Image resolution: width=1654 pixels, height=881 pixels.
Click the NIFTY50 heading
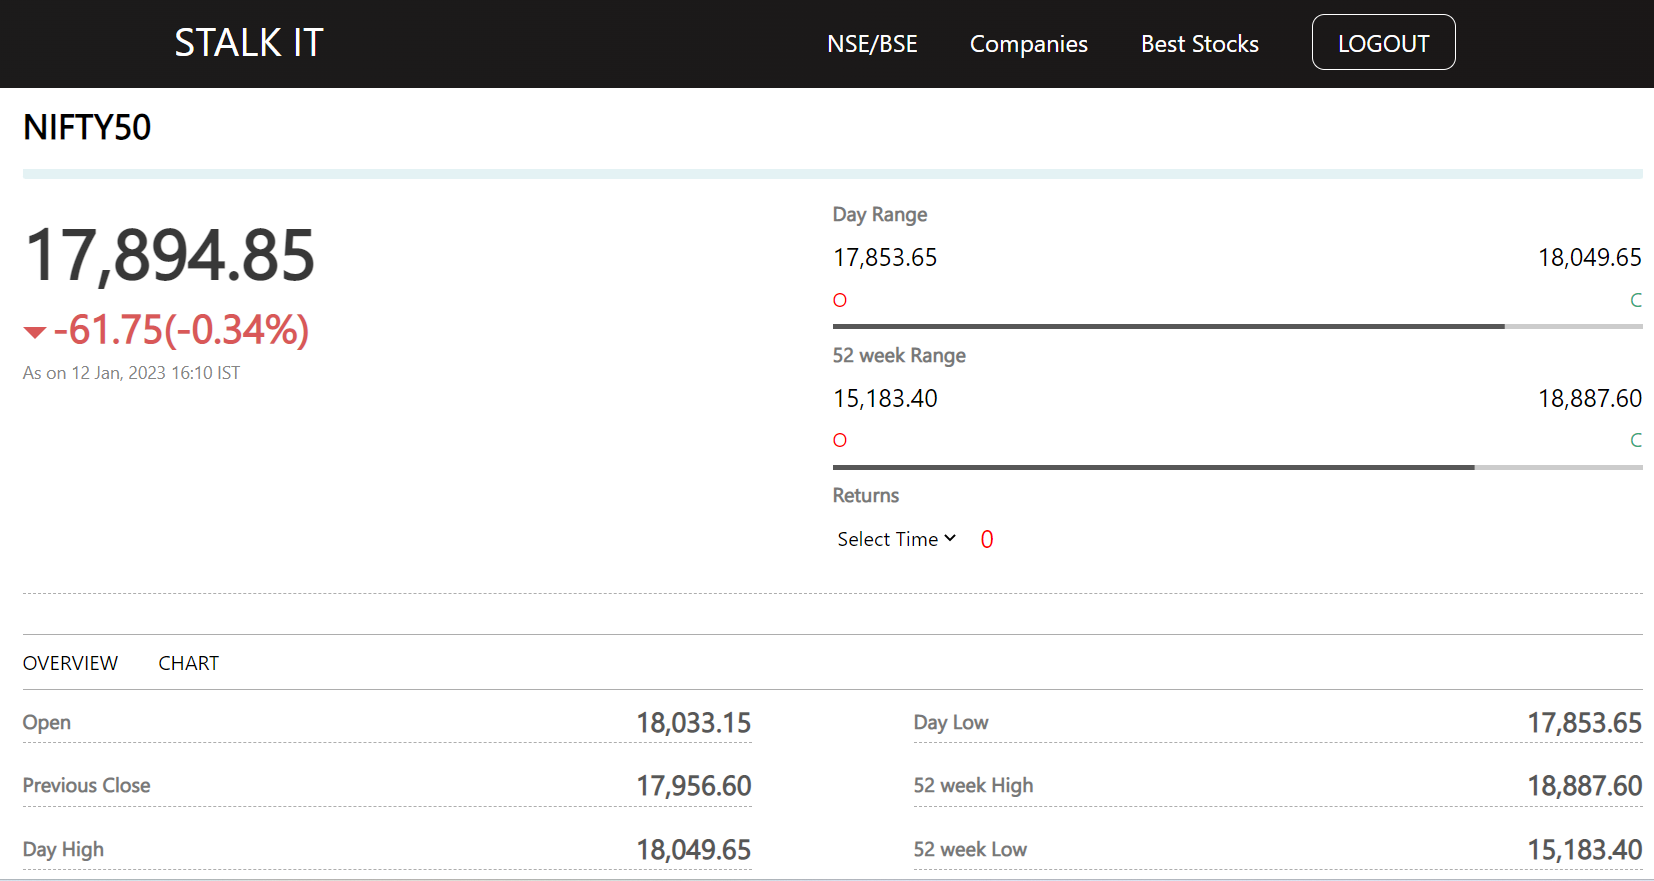click(87, 127)
